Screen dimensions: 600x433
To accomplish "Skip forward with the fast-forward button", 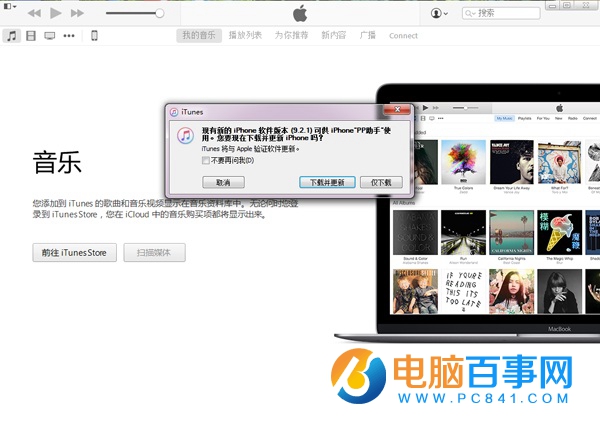I will (77, 13).
